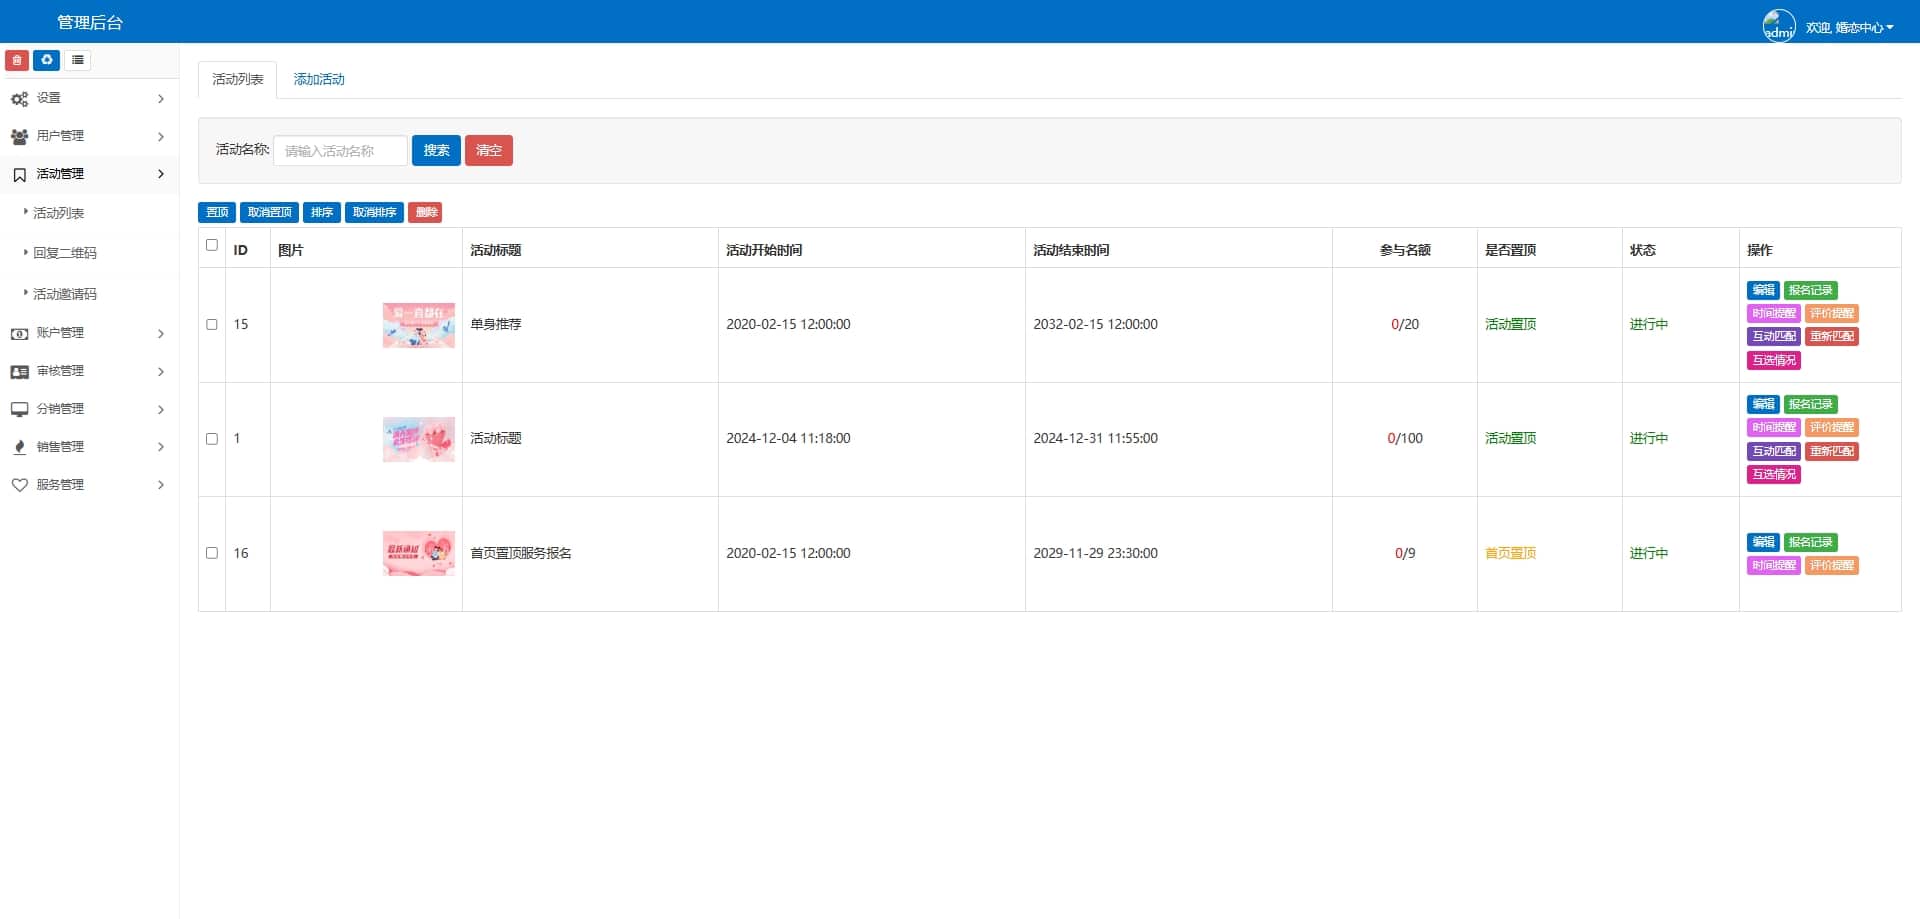Select the 活动列表 tab above the search bar
The height and width of the screenshot is (919, 1920).
pyautogui.click(x=238, y=79)
